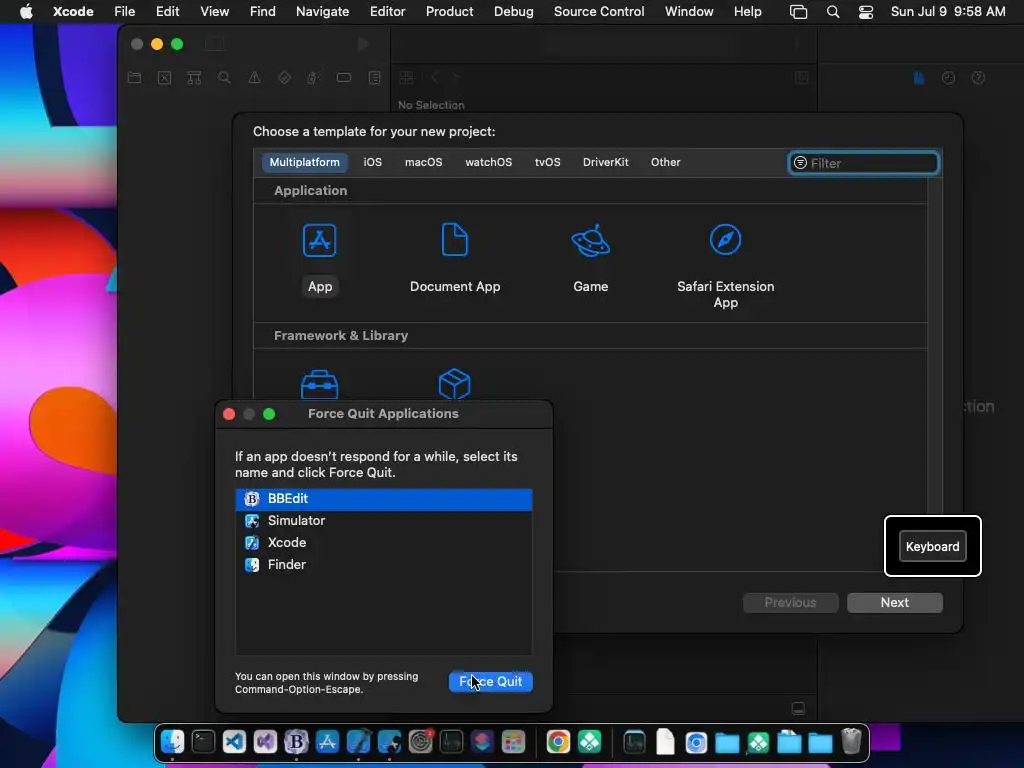Open Spotlight search in menu bar
1024x768 pixels.
[833, 12]
